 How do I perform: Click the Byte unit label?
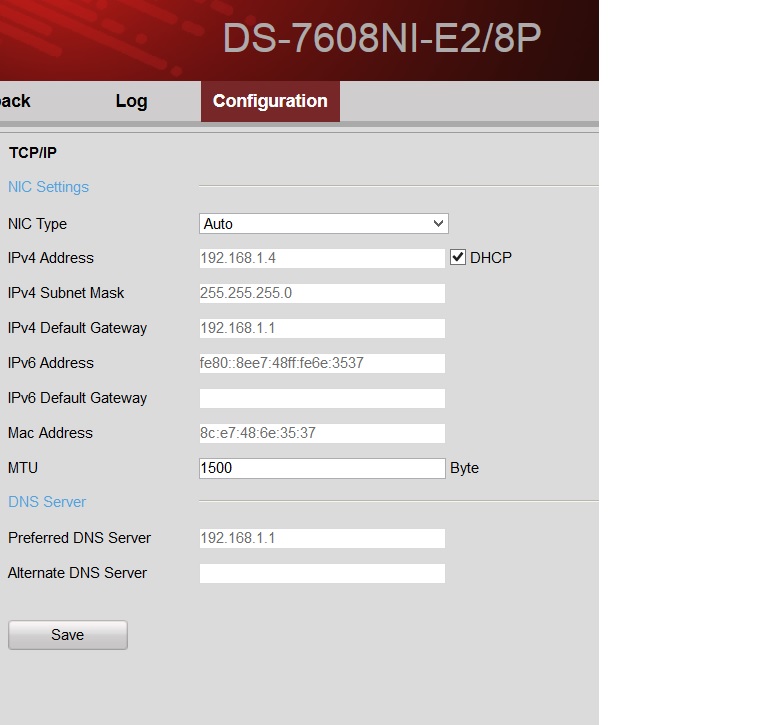(x=464, y=468)
